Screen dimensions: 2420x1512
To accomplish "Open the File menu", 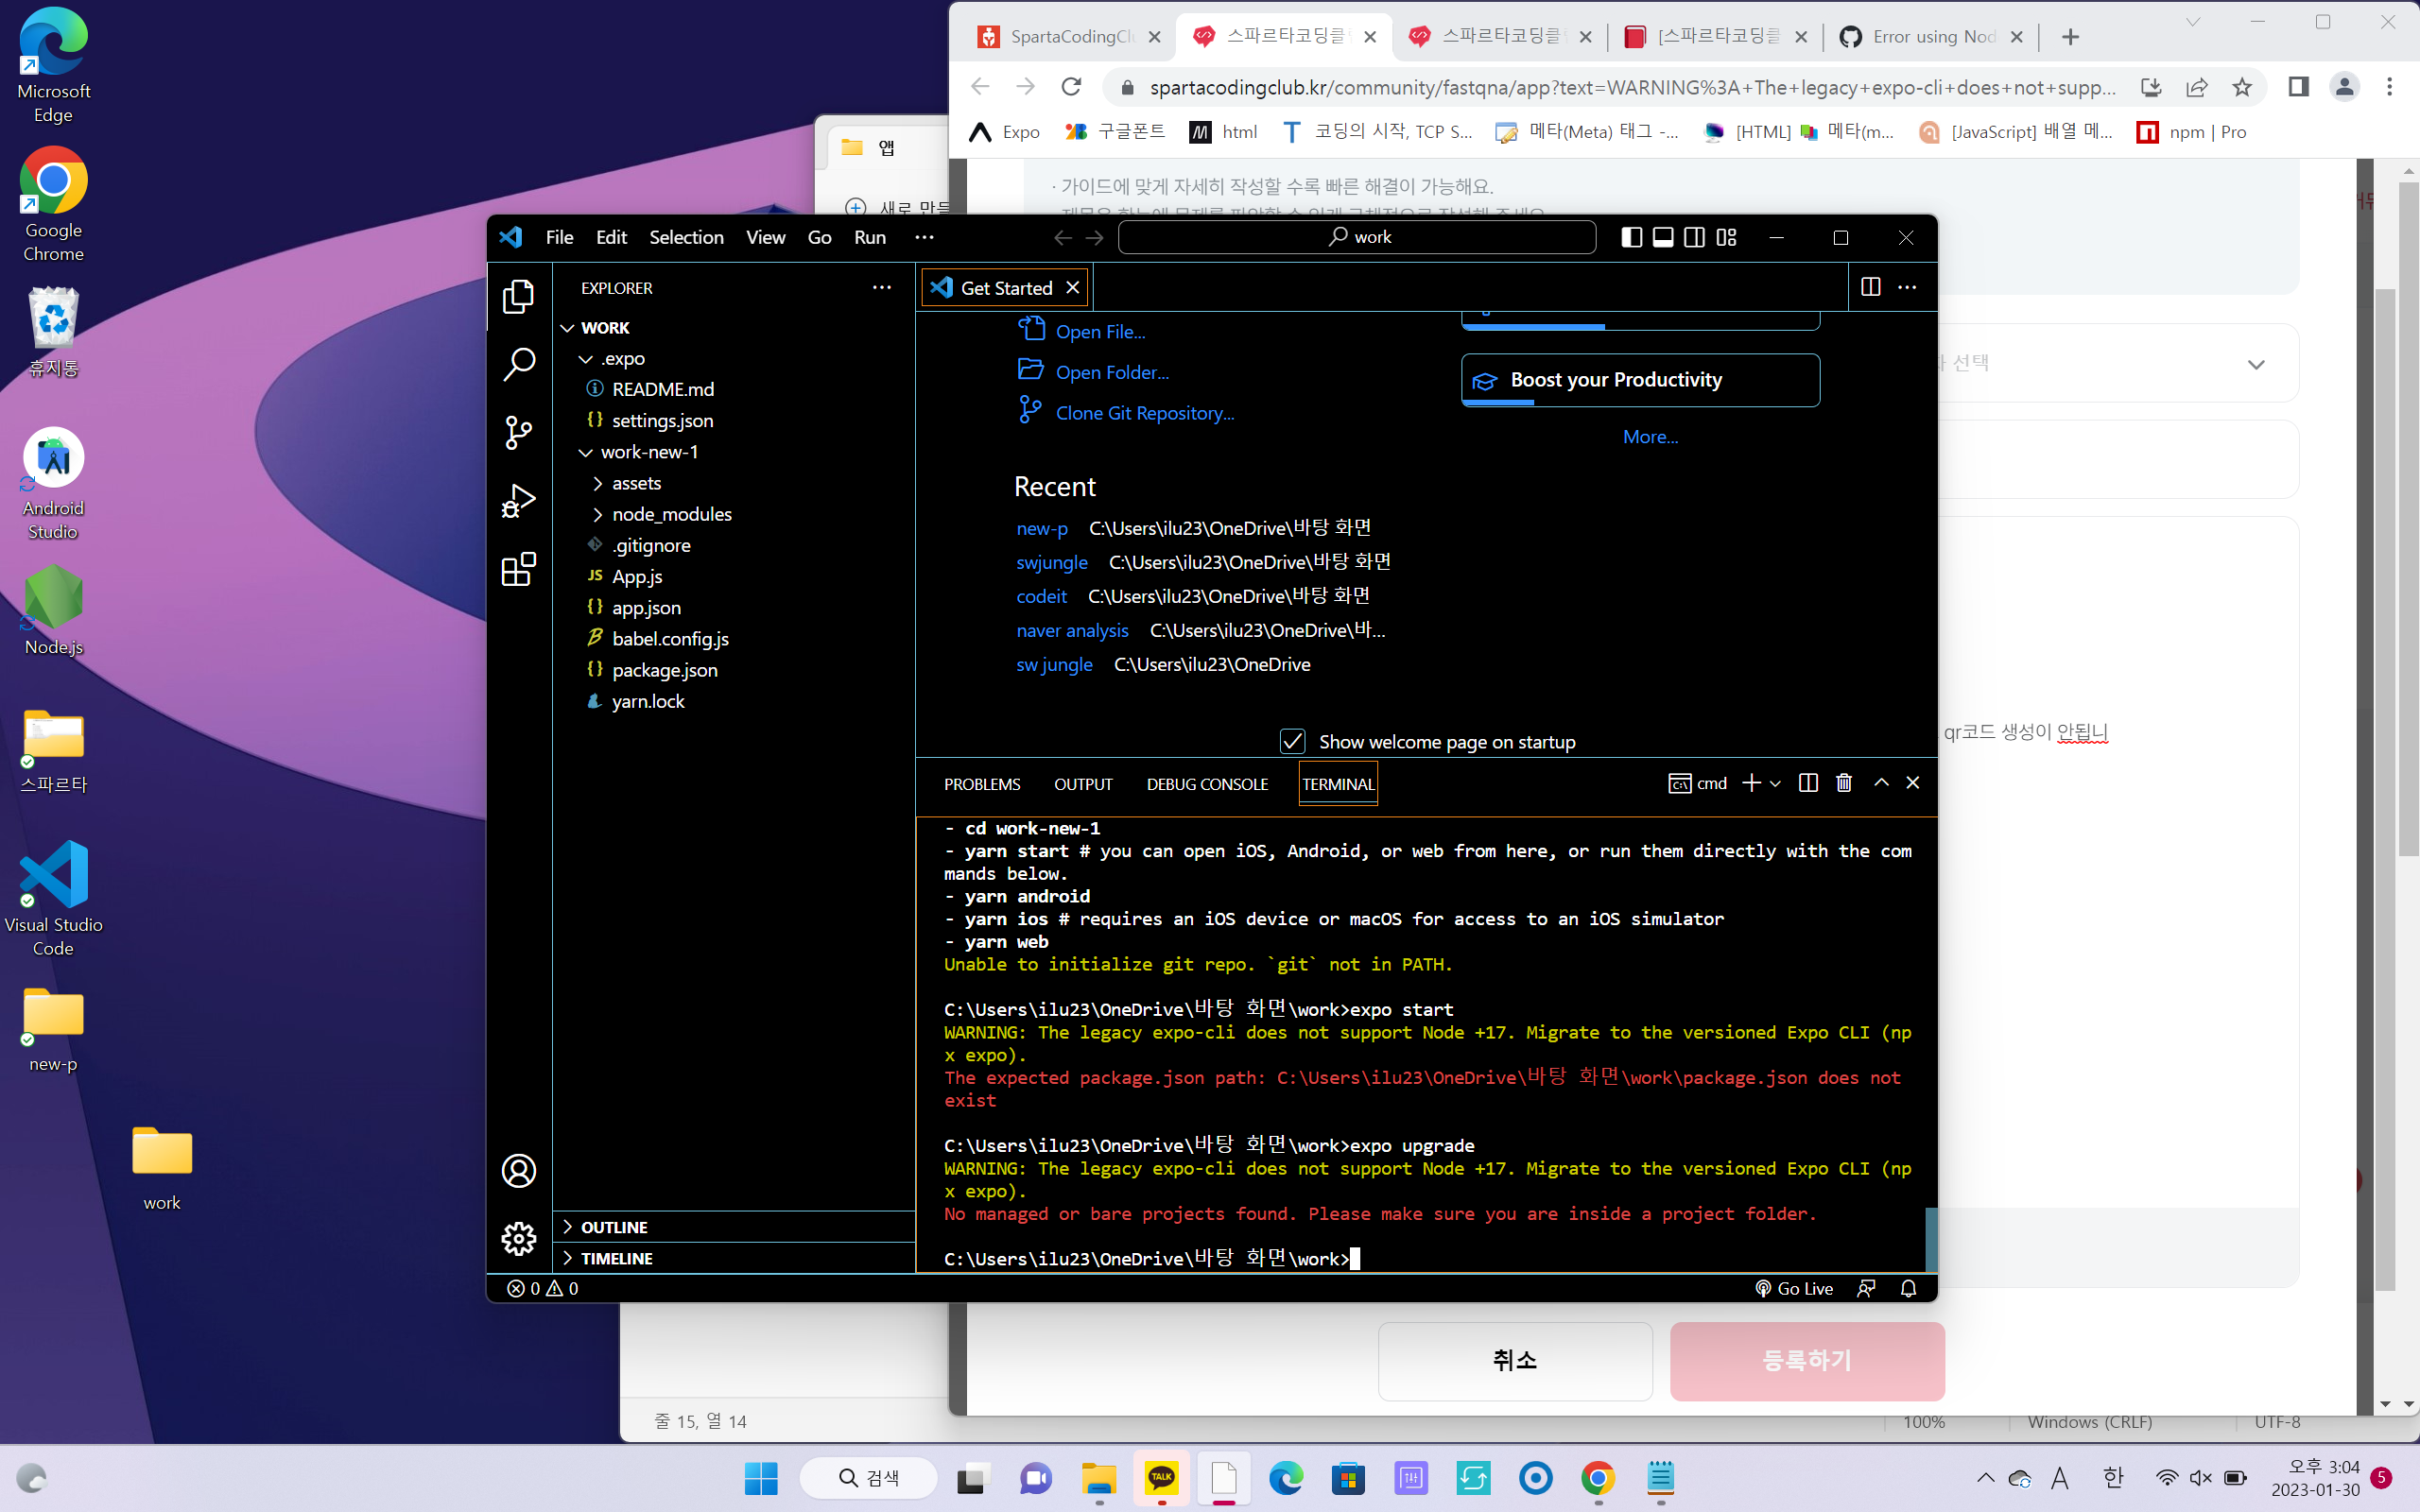I will (559, 237).
